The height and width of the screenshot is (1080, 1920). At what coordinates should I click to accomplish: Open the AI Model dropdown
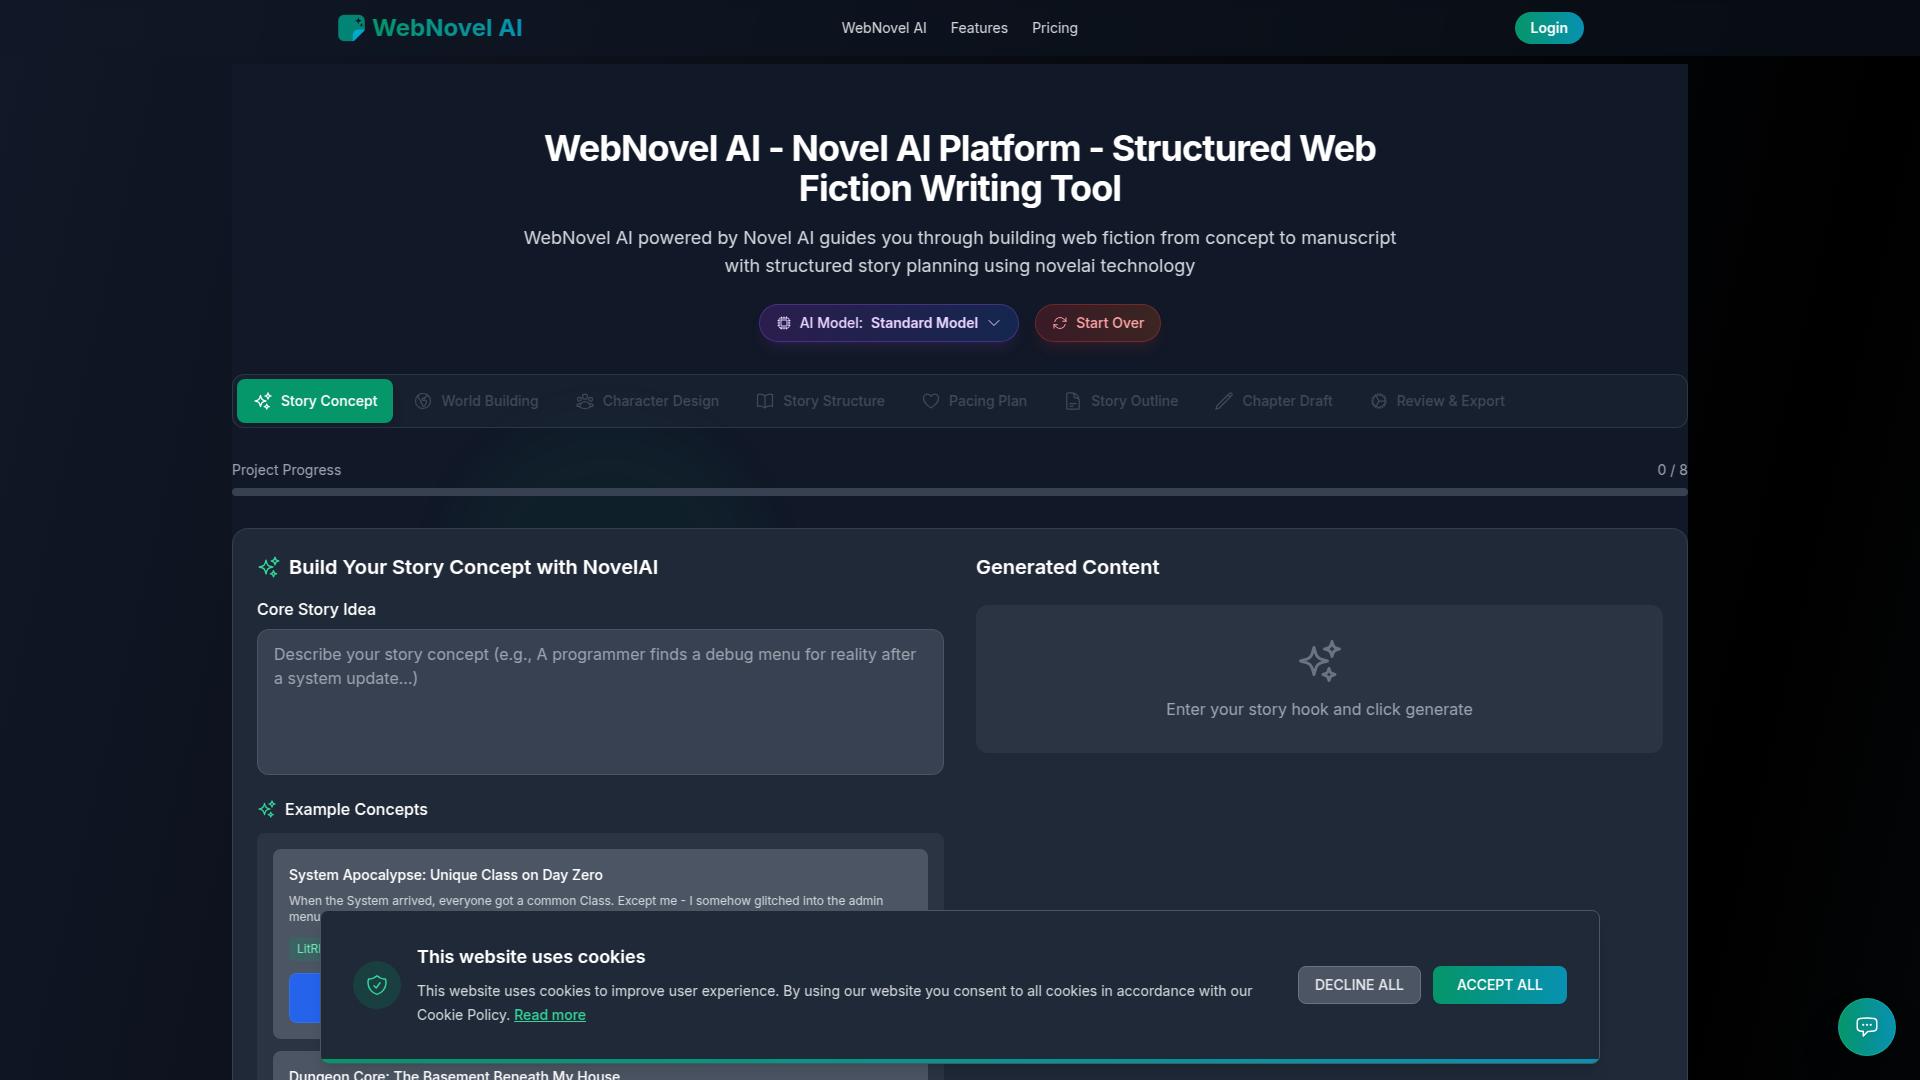[x=888, y=323]
